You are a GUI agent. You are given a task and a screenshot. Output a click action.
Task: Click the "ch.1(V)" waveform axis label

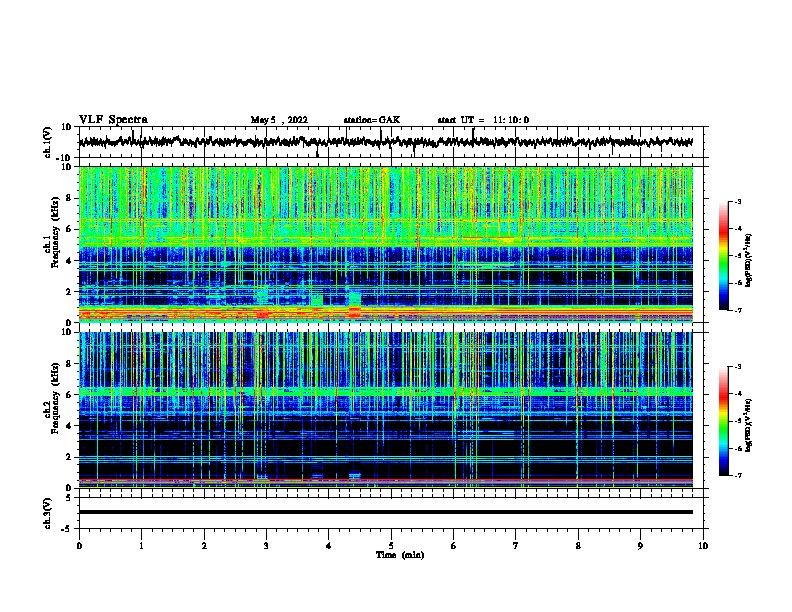click(x=48, y=142)
